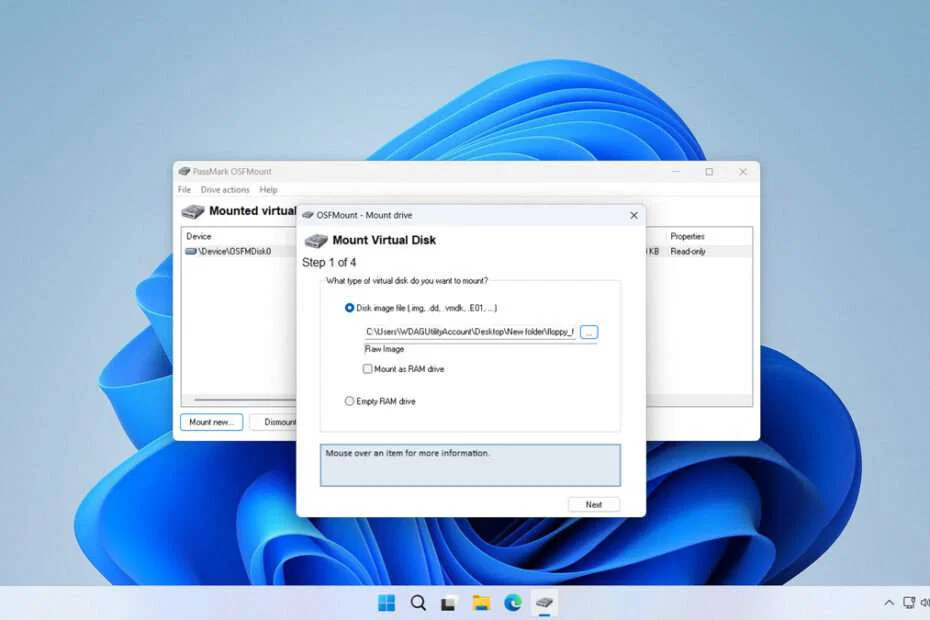Expand hidden icons in the system tray
Viewport: 930px width, 620px height.
pyautogui.click(x=888, y=603)
